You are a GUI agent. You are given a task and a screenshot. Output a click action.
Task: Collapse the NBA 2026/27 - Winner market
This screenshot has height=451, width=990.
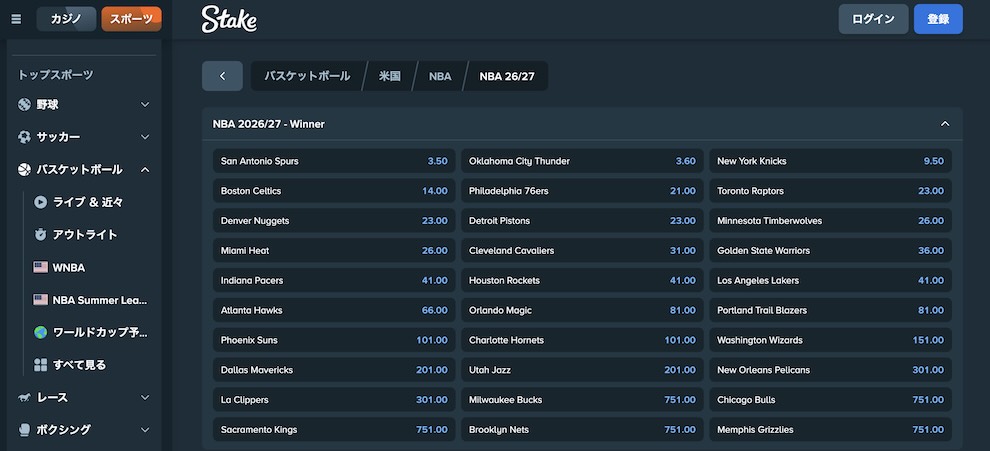(x=945, y=124)
